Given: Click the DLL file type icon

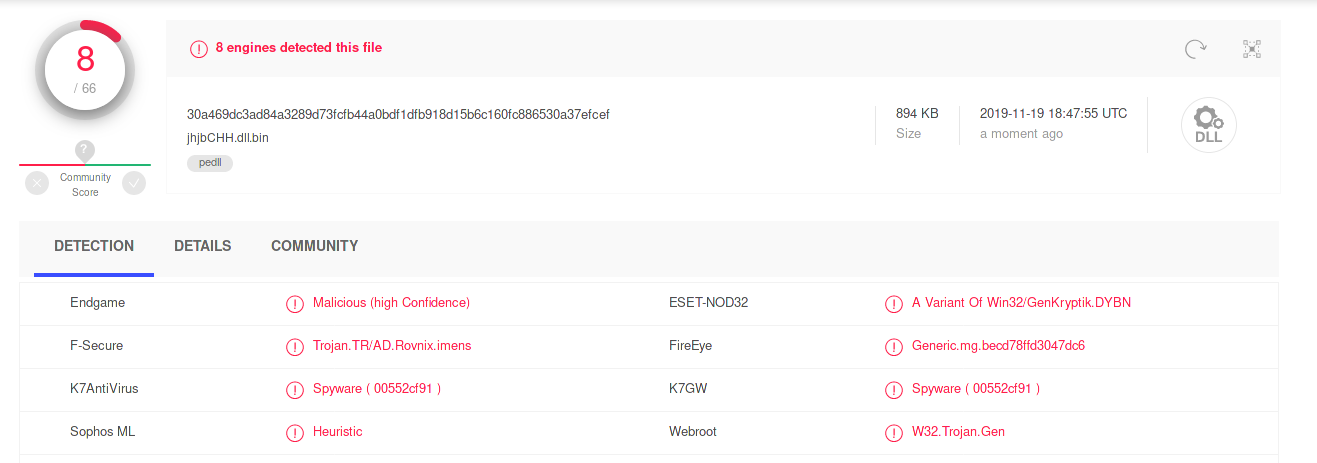Looking at the screenshot, I should [1208, 125].
